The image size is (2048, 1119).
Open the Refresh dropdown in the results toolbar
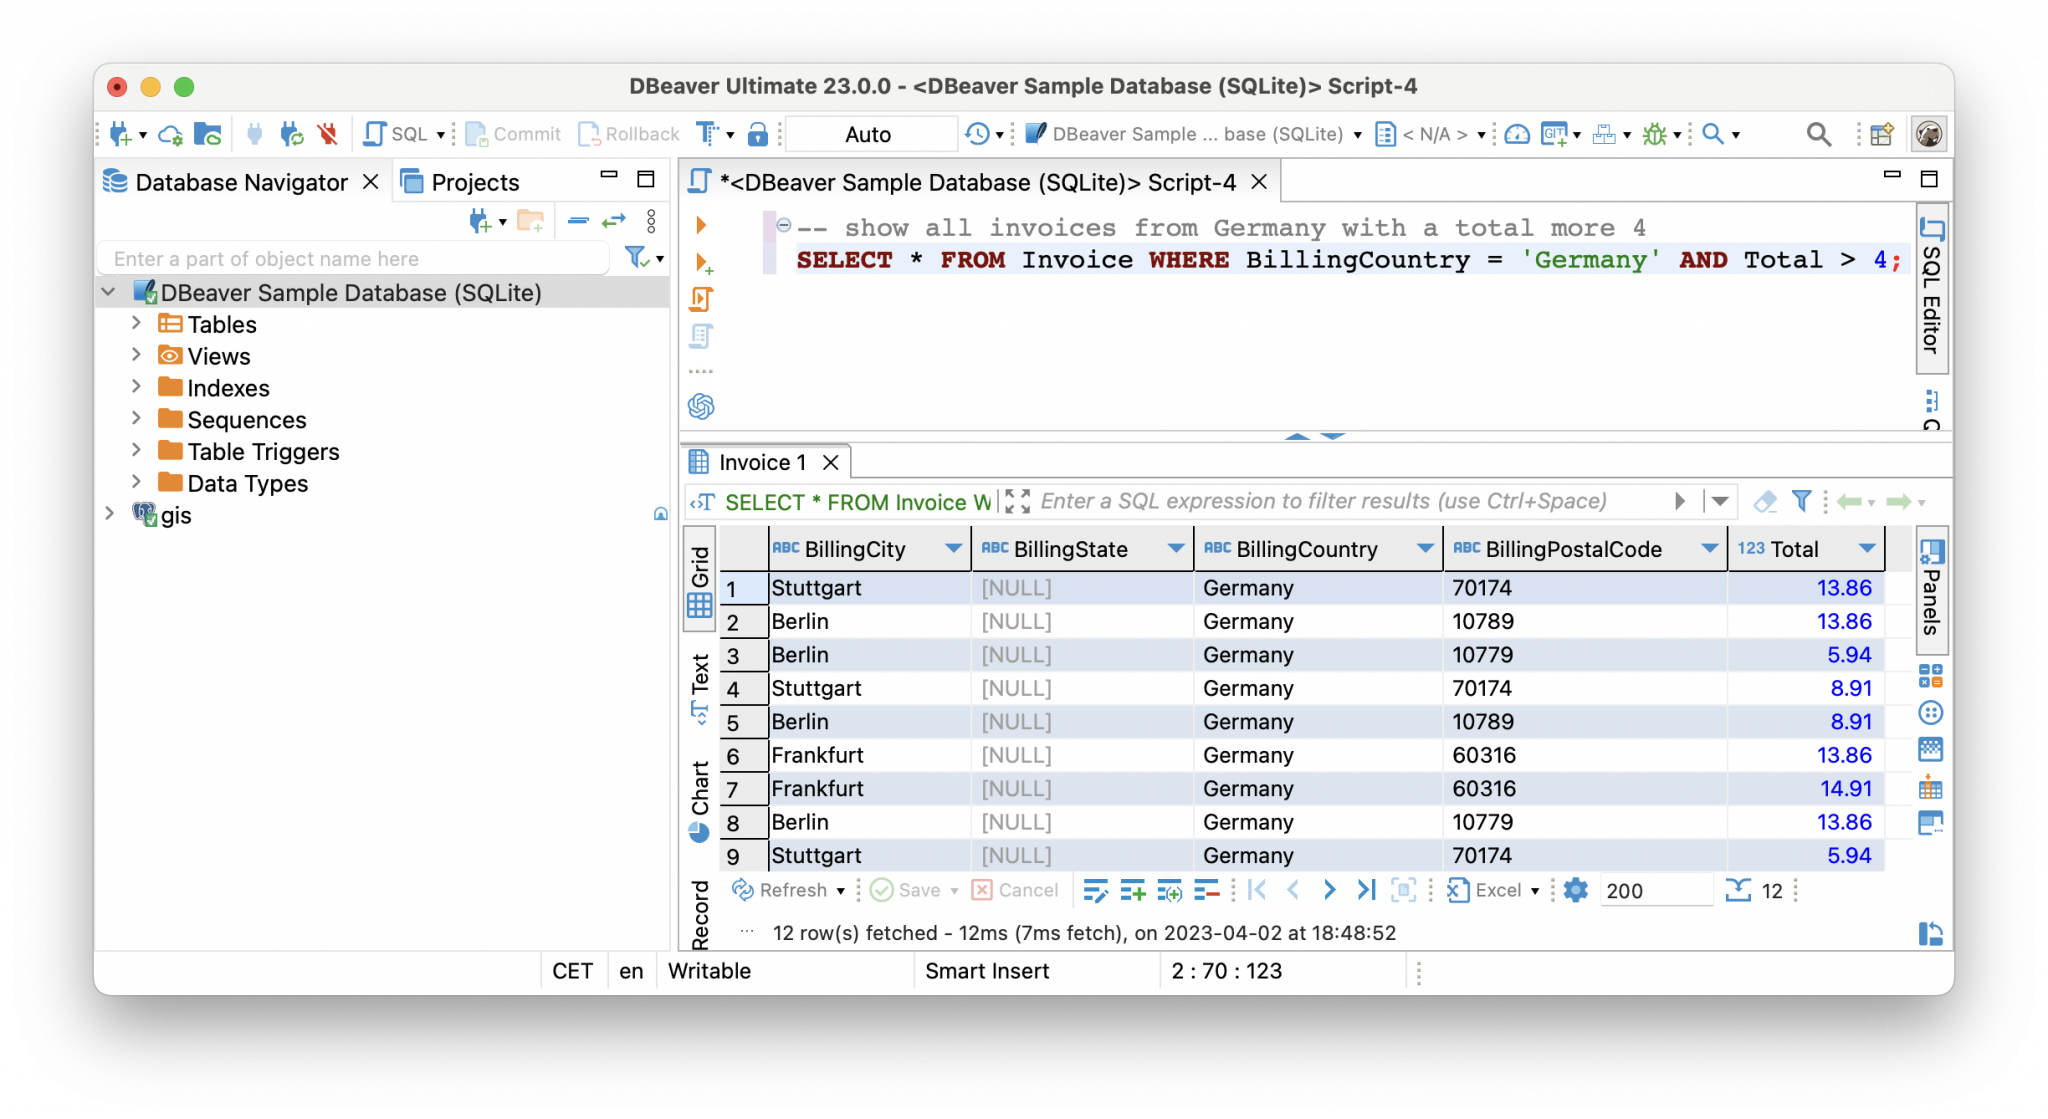841,890
